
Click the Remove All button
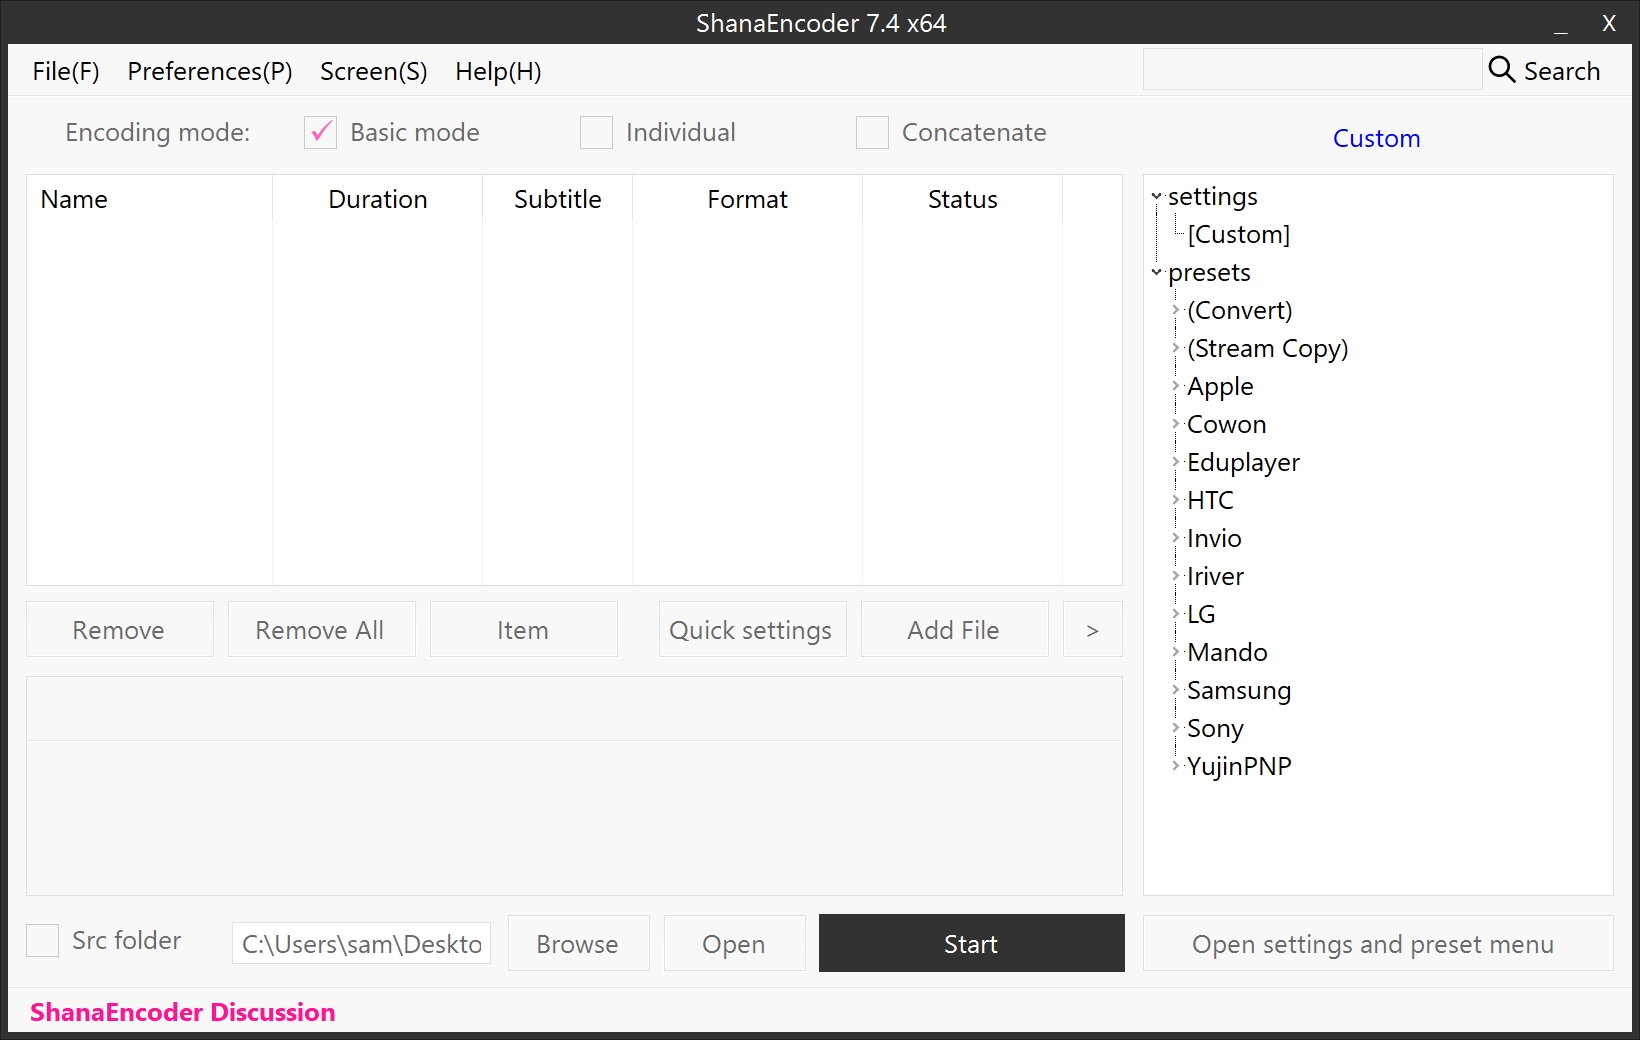322,629
